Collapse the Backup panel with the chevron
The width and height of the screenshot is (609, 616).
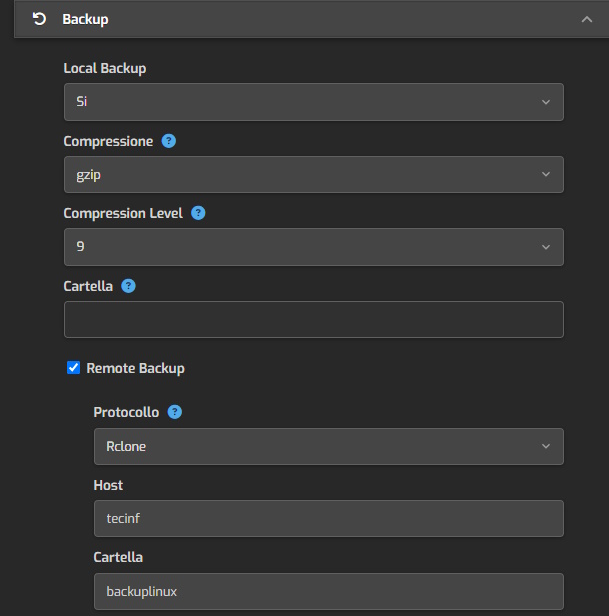tap(586, 19)
